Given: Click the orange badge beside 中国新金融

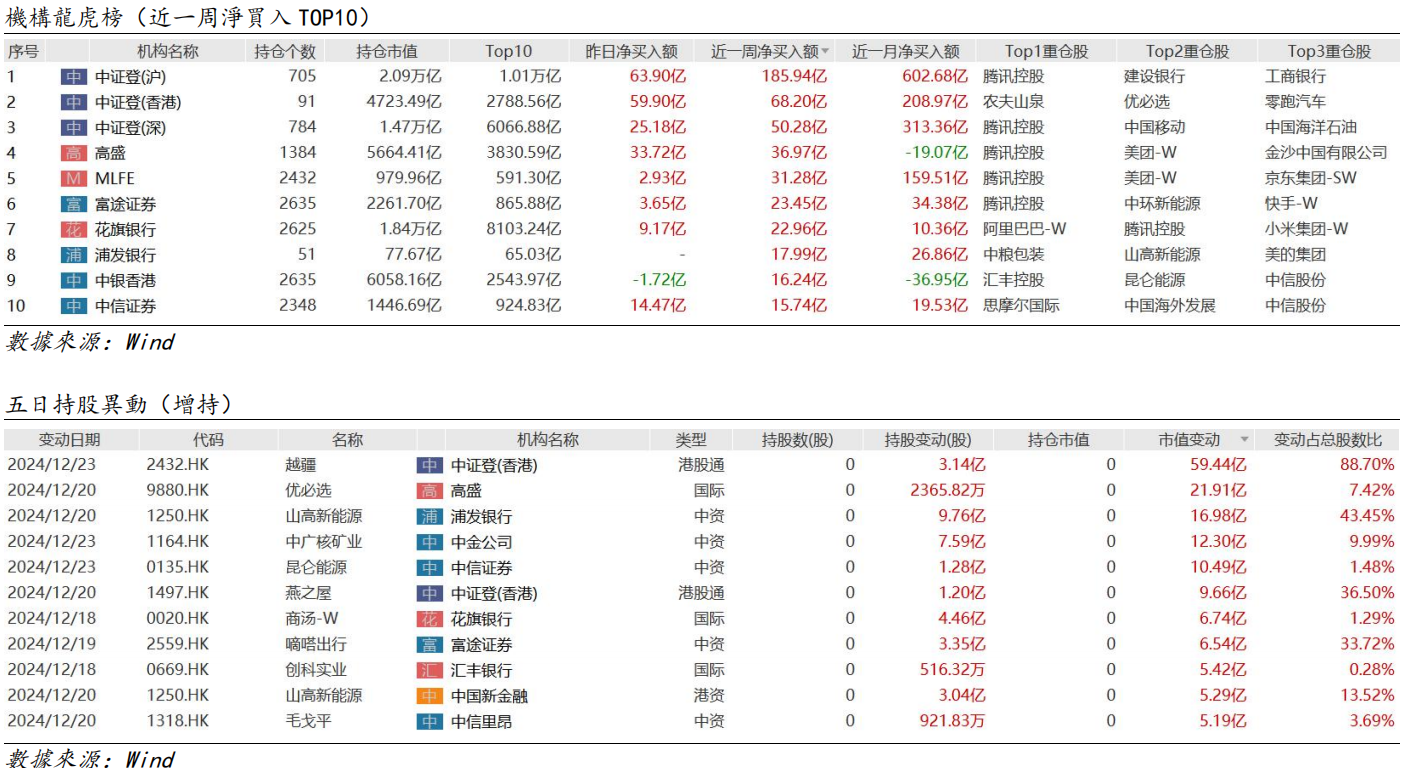Looking at the screenshot, I should click(x=429, y=696).
